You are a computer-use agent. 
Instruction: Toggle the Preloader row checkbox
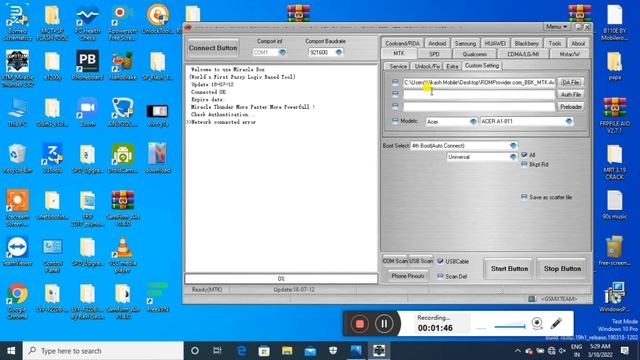click(x=395, y=106)
